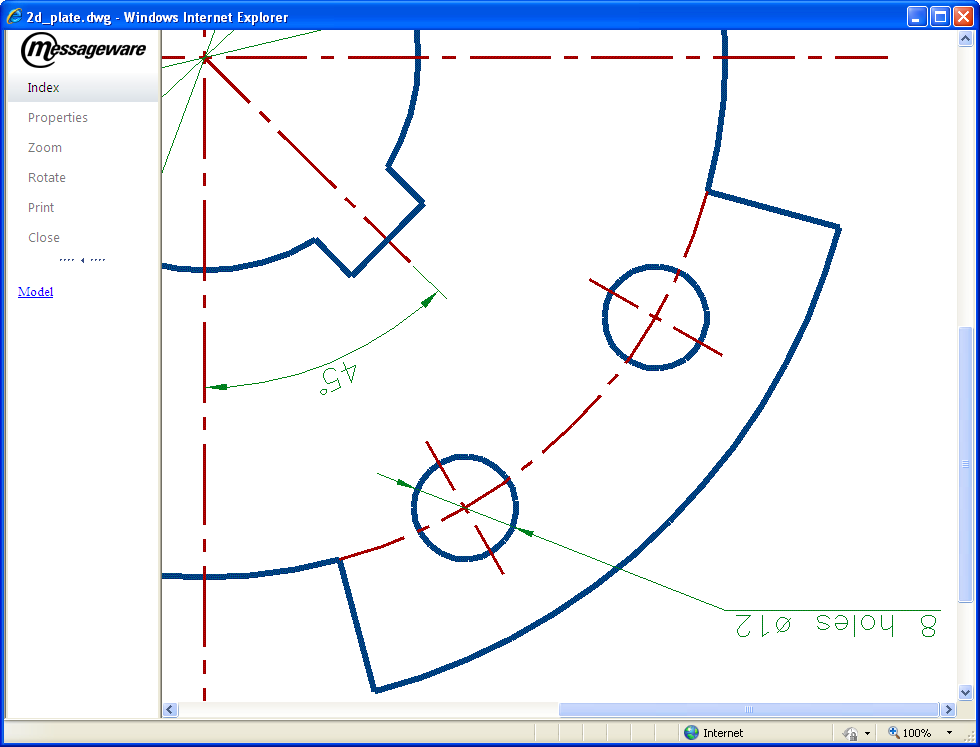Choose Rotate in the sidebar

pyautogui.click(x=46, y=178)
